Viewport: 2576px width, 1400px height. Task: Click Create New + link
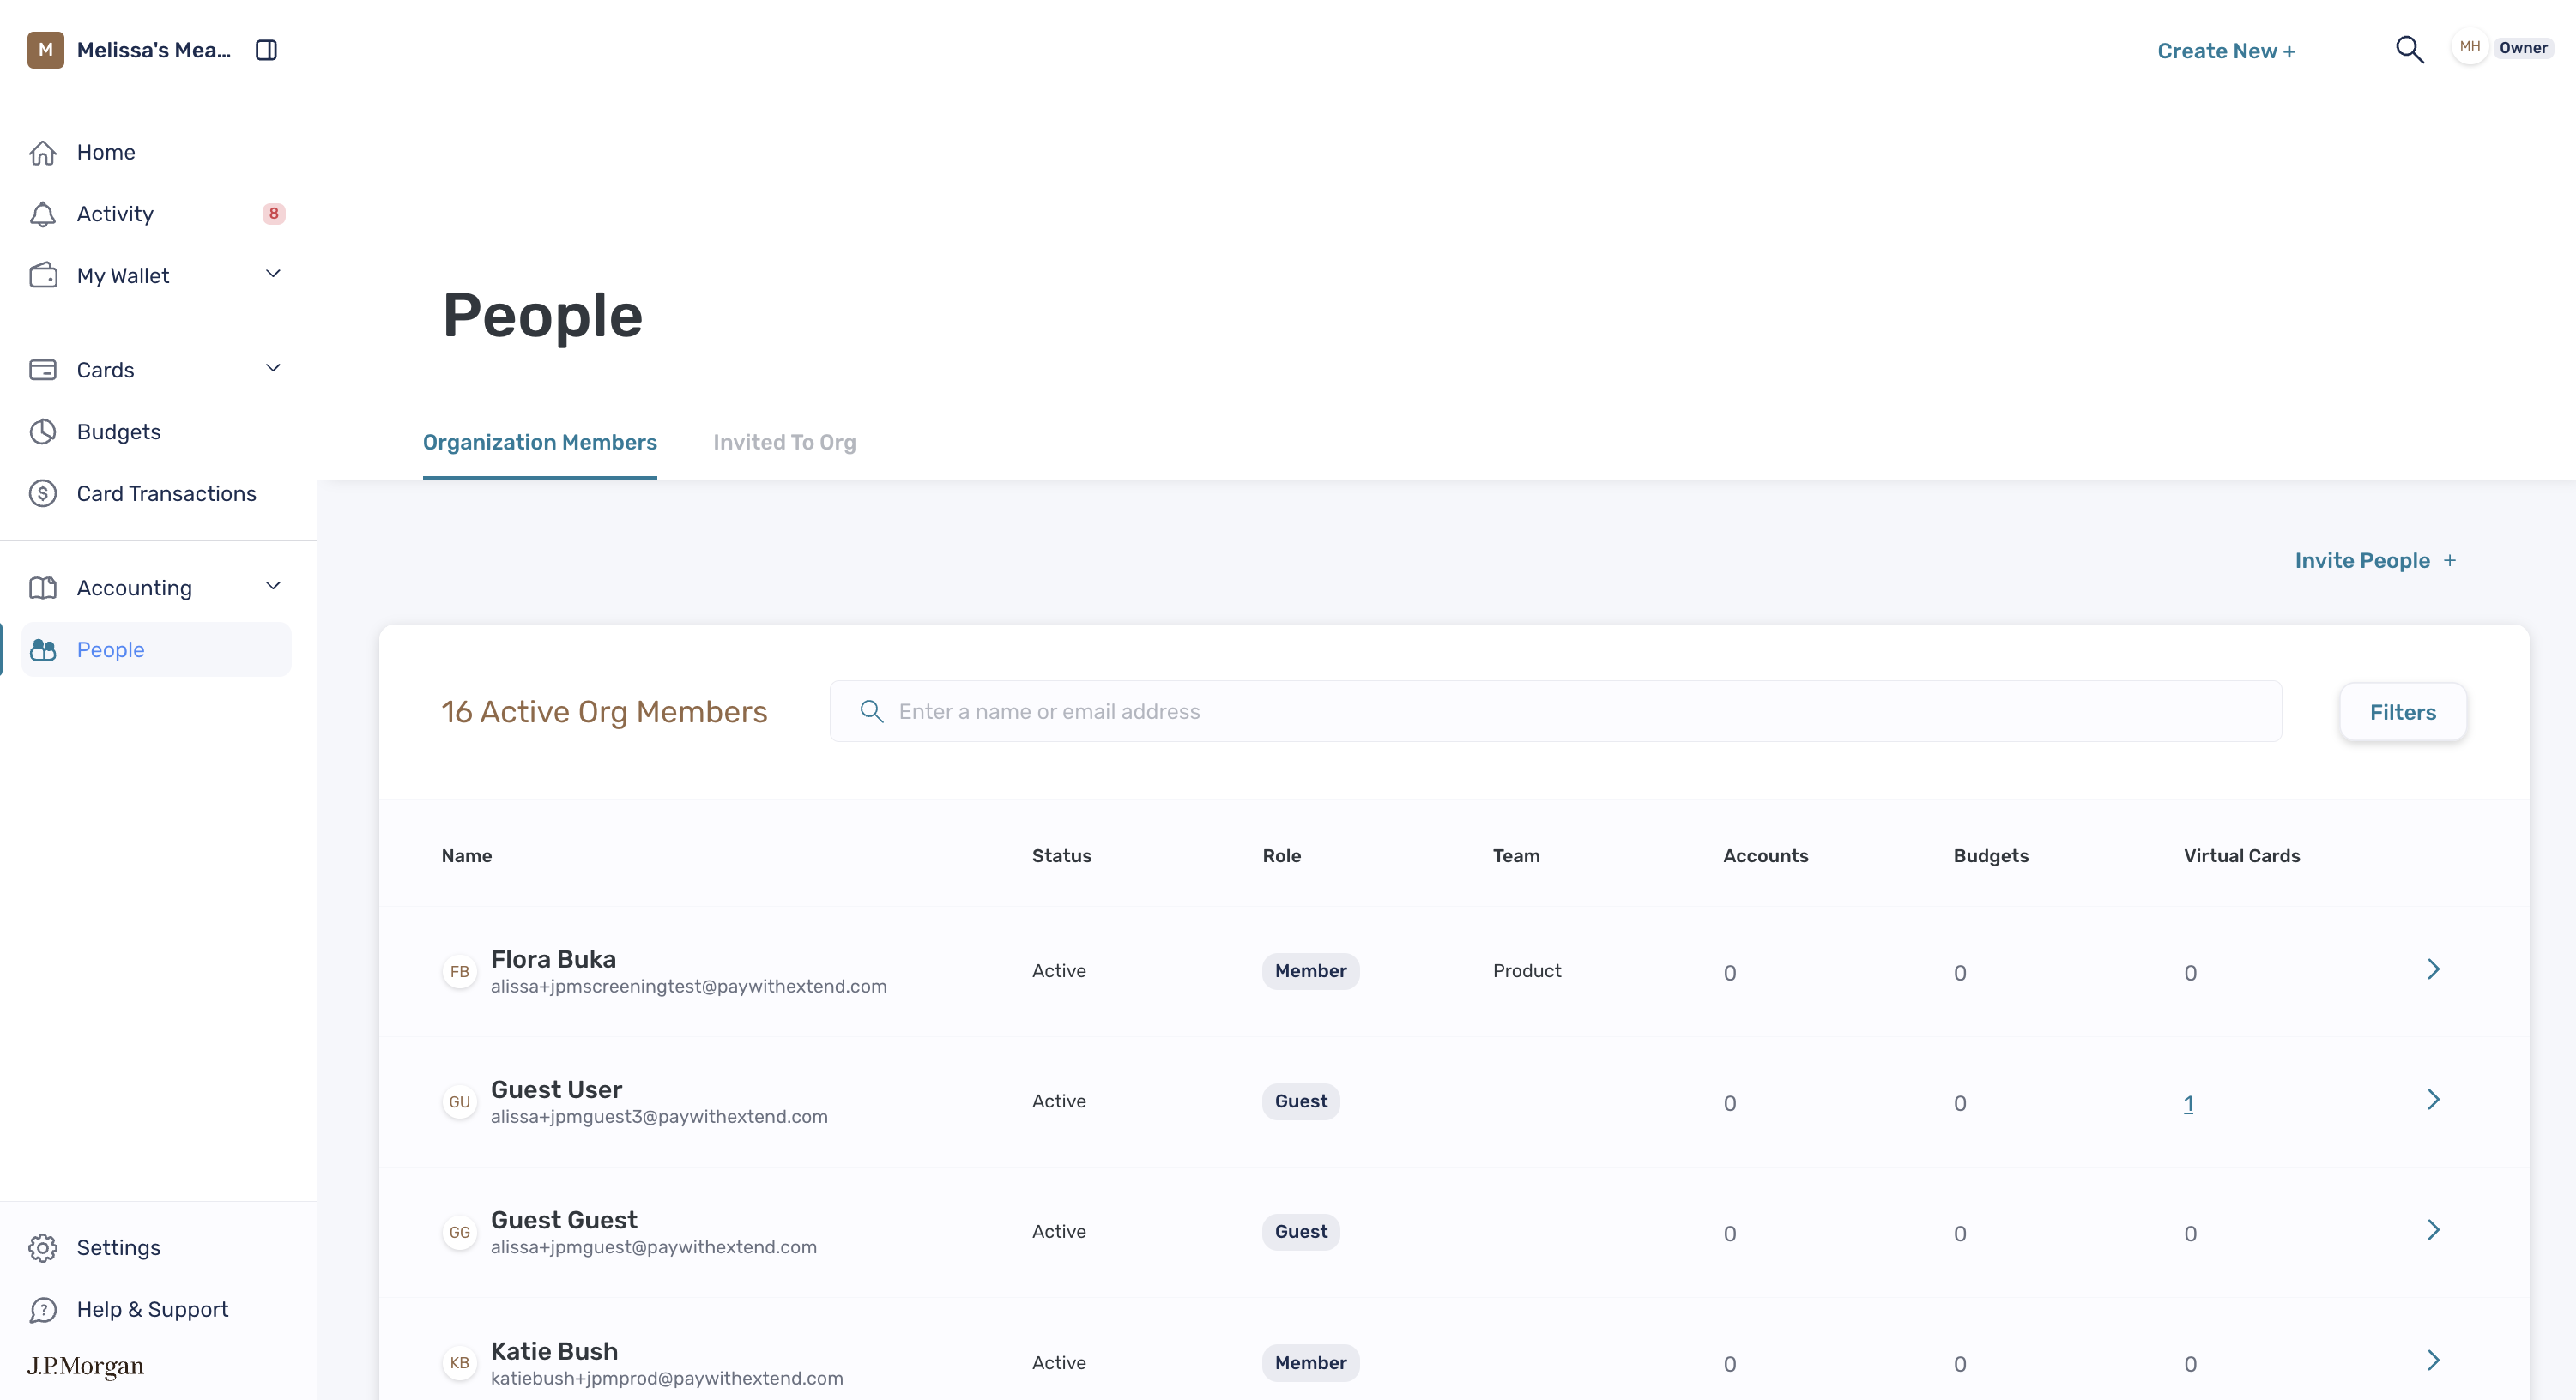tap(2226, 51)
